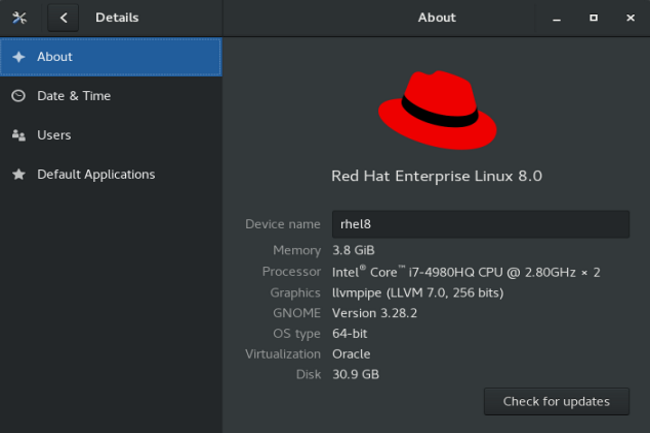Click the Memory label
The image size is (650, 433).
(297, 251)
